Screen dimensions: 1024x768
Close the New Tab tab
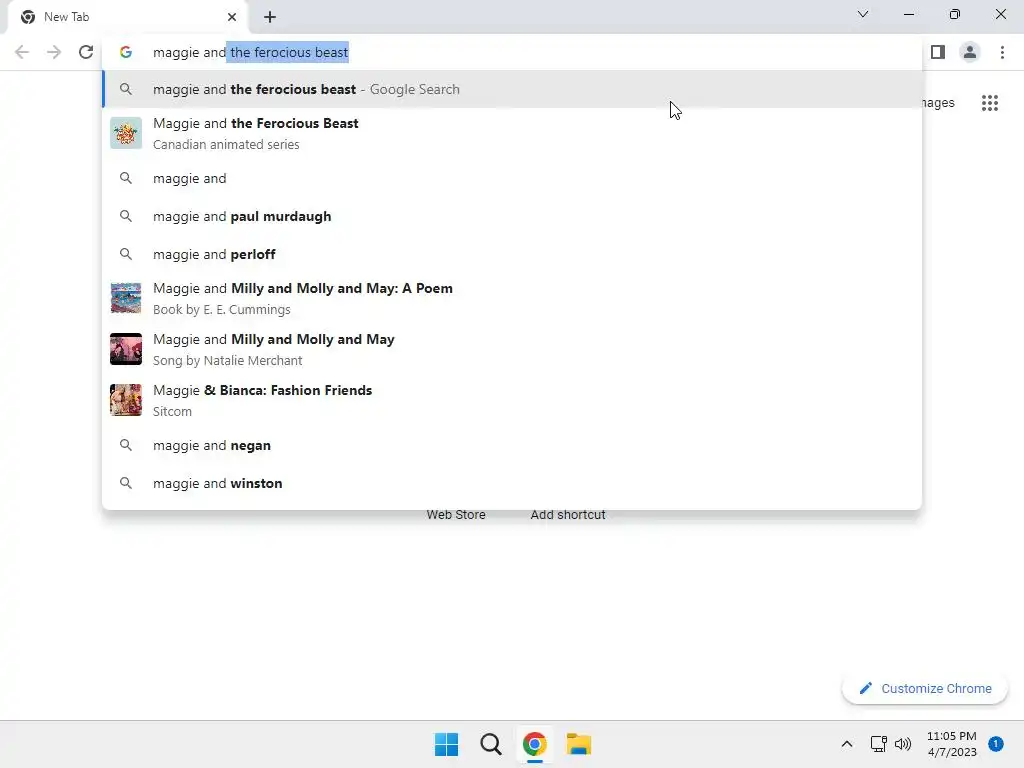232,17
